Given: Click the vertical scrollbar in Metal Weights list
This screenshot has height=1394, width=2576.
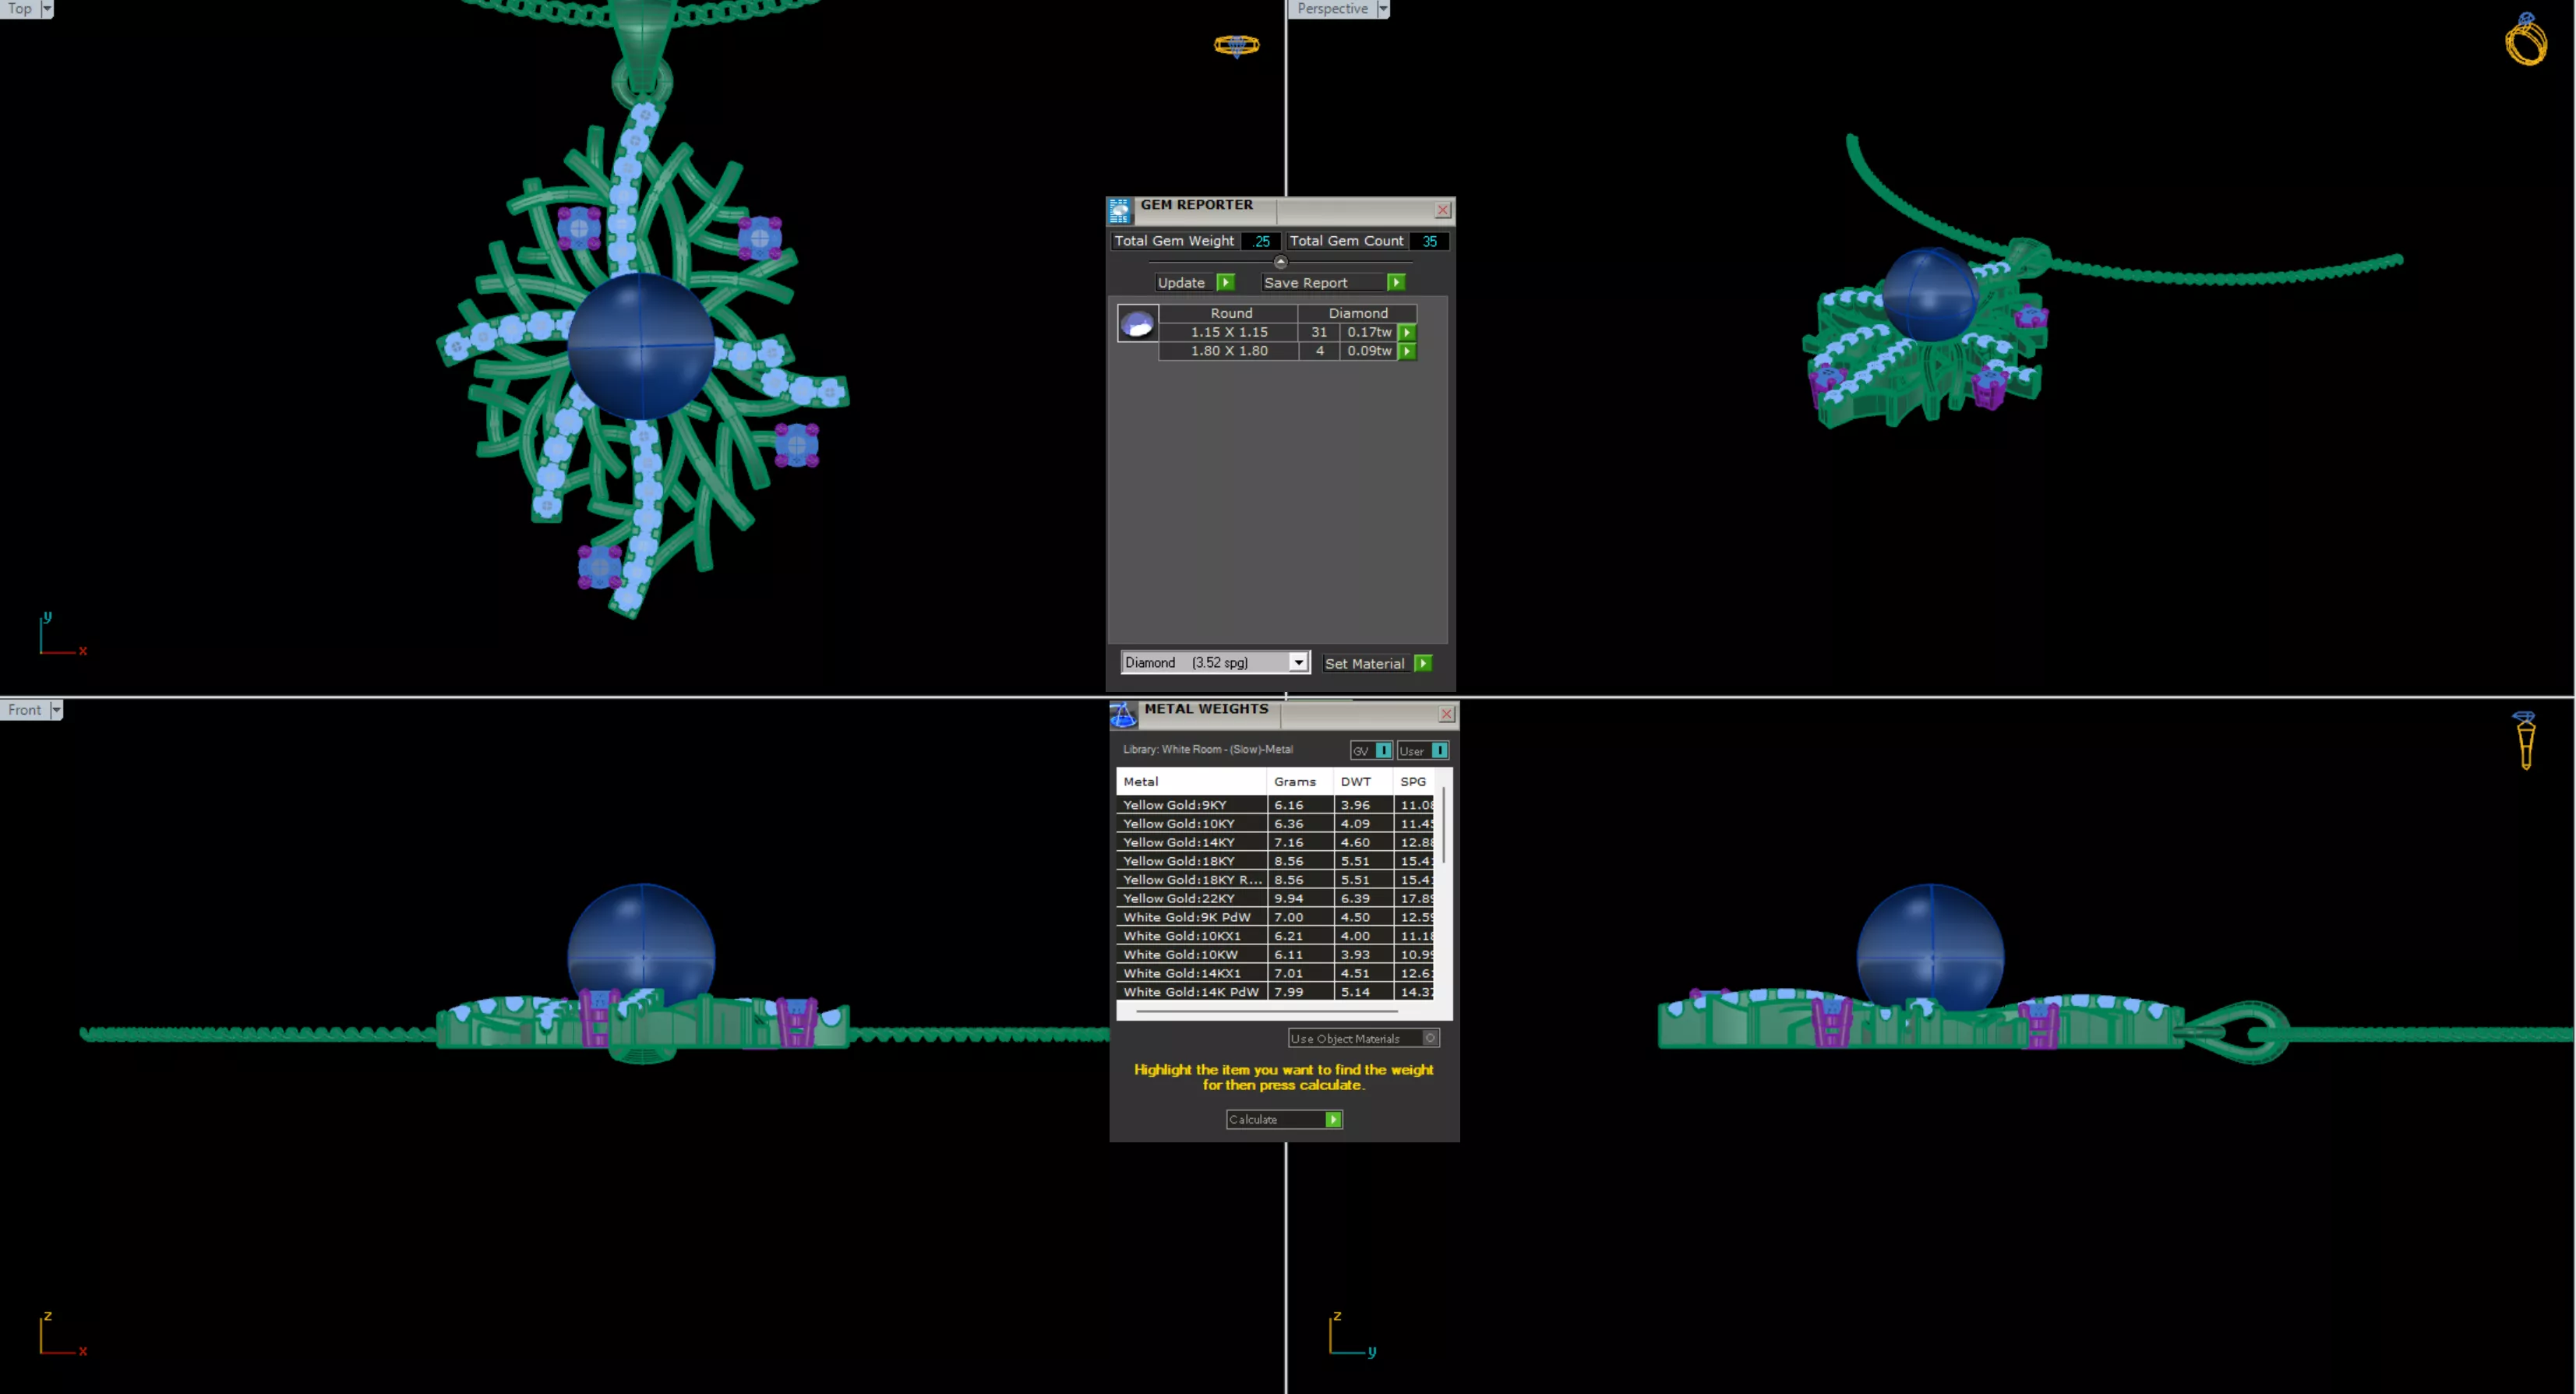Looking at the screenshot, I should pos(1444,826).
